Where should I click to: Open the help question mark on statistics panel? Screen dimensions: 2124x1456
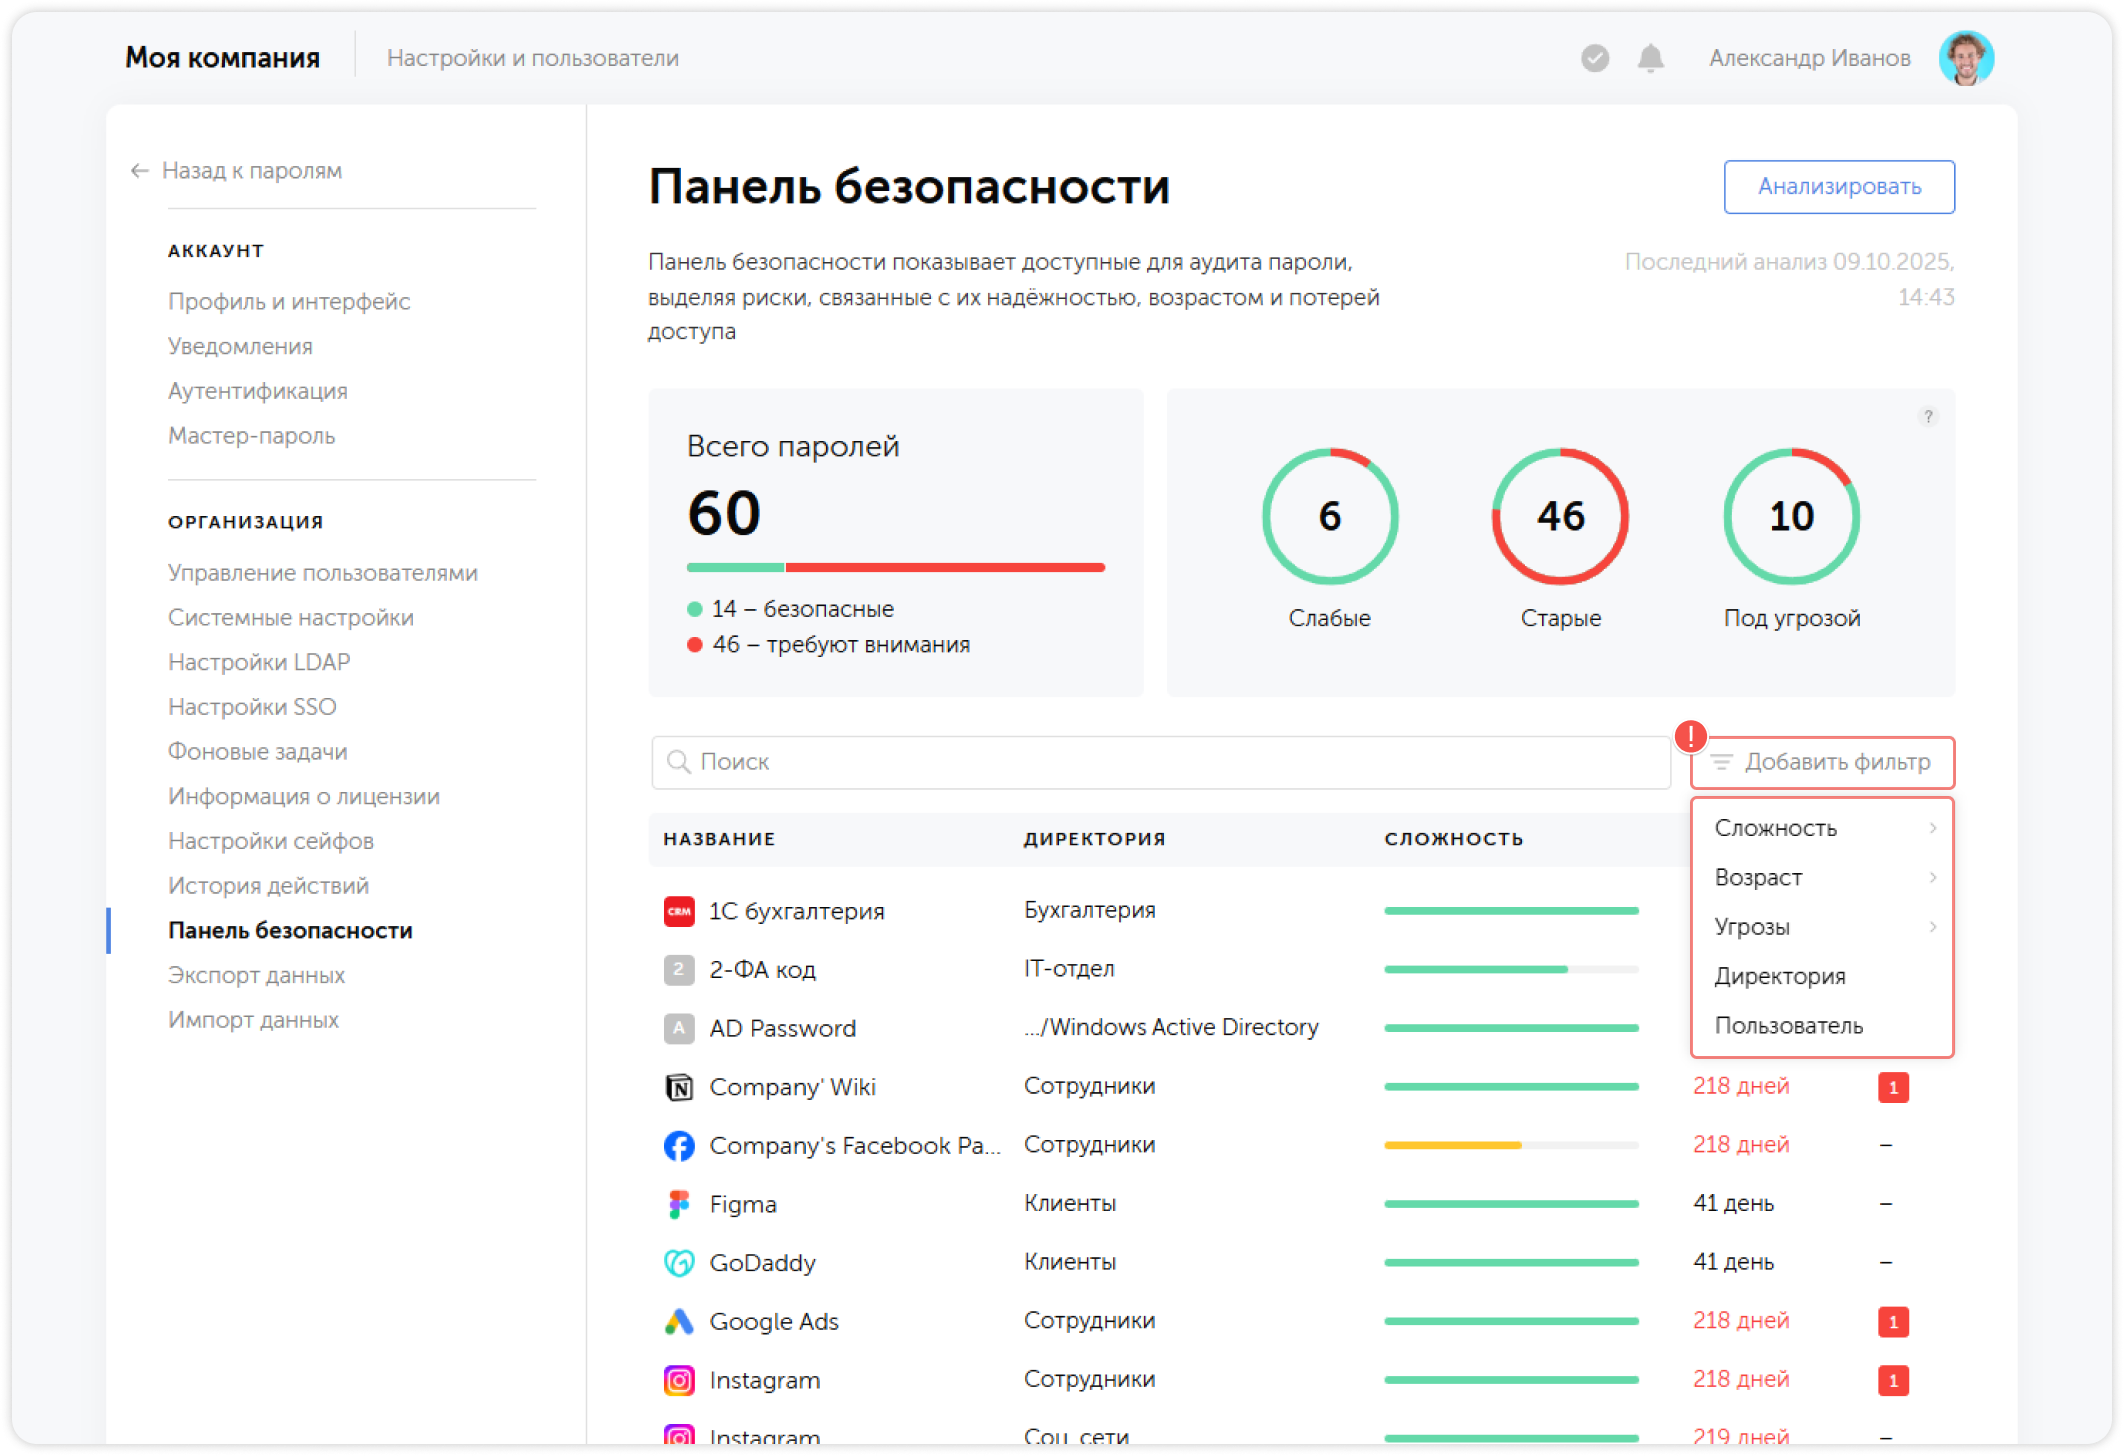(x=1926, y=415)
